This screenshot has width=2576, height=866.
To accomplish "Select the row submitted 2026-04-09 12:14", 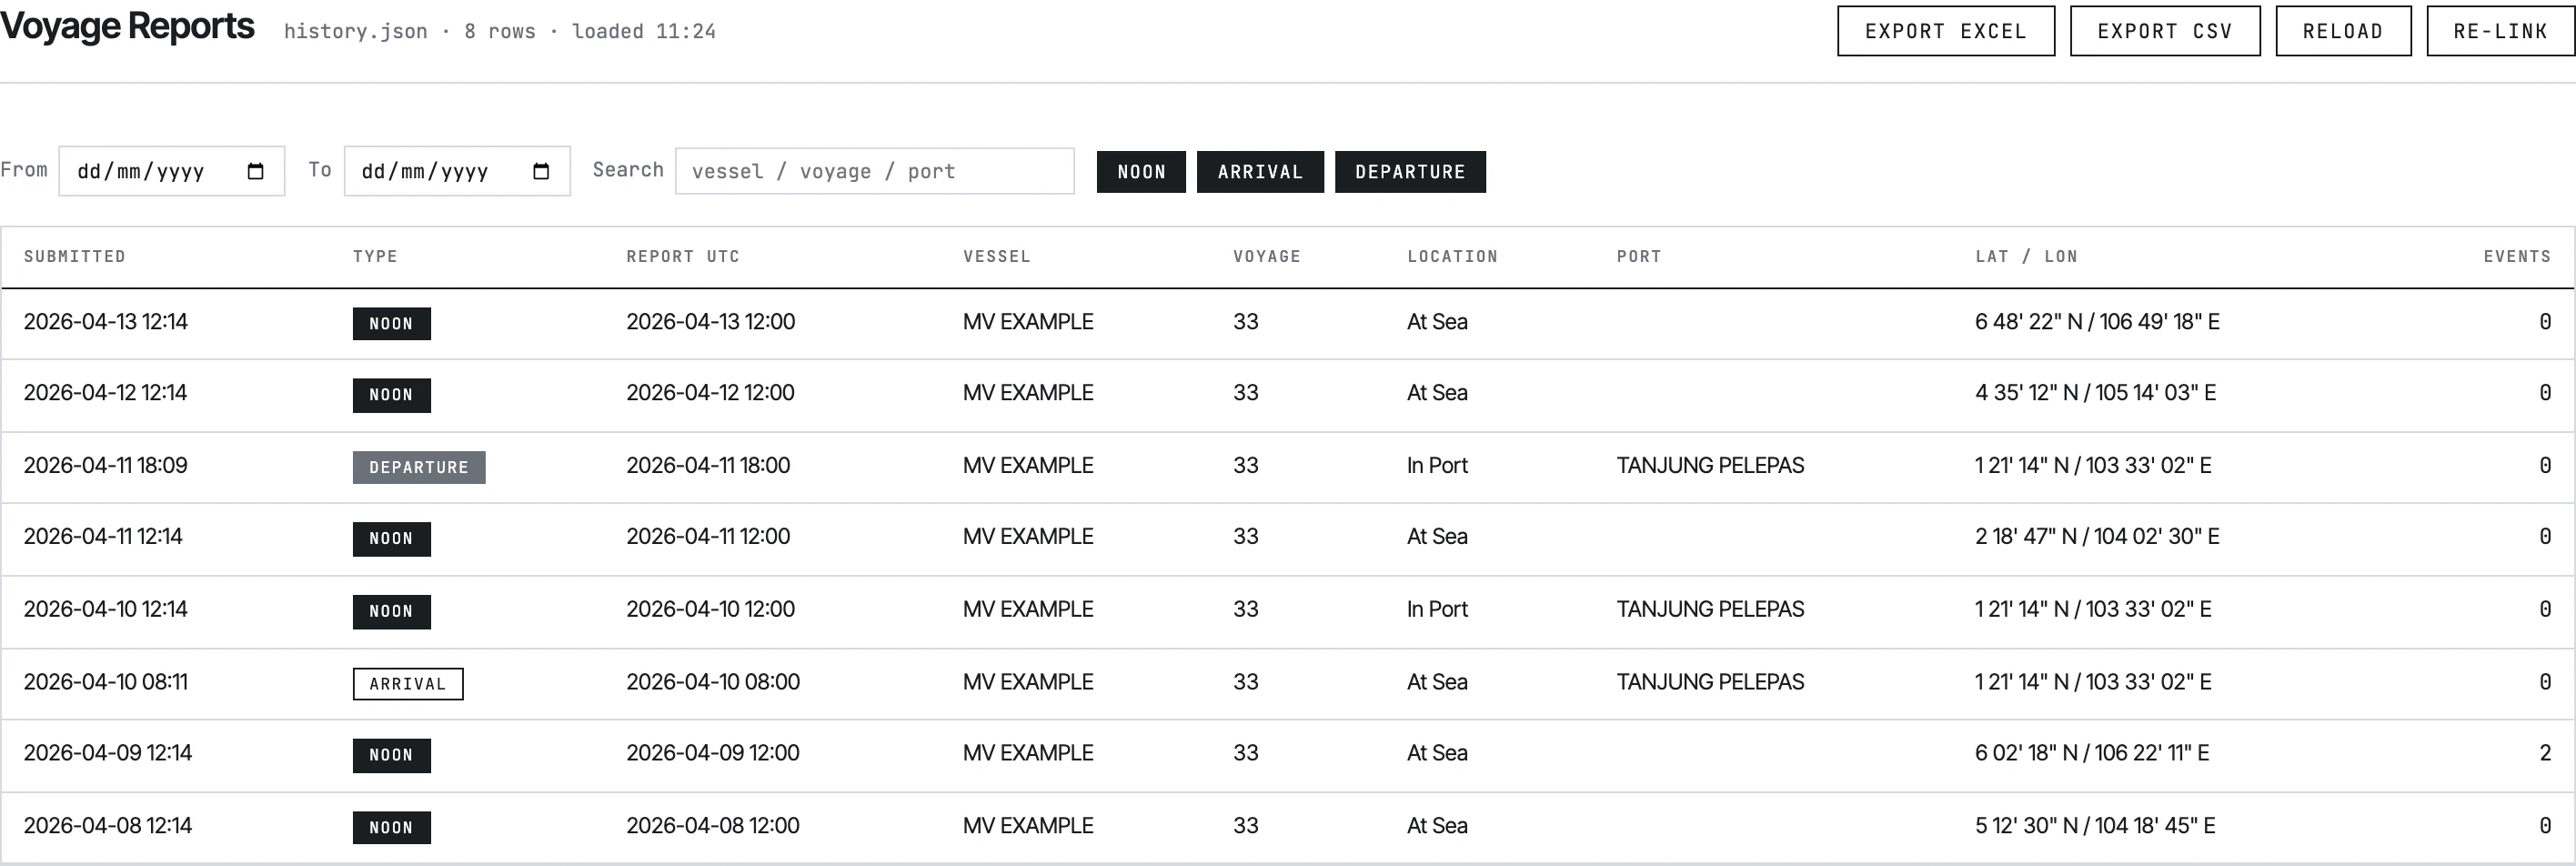I will pyautogui.click(x=1288, y=755).
